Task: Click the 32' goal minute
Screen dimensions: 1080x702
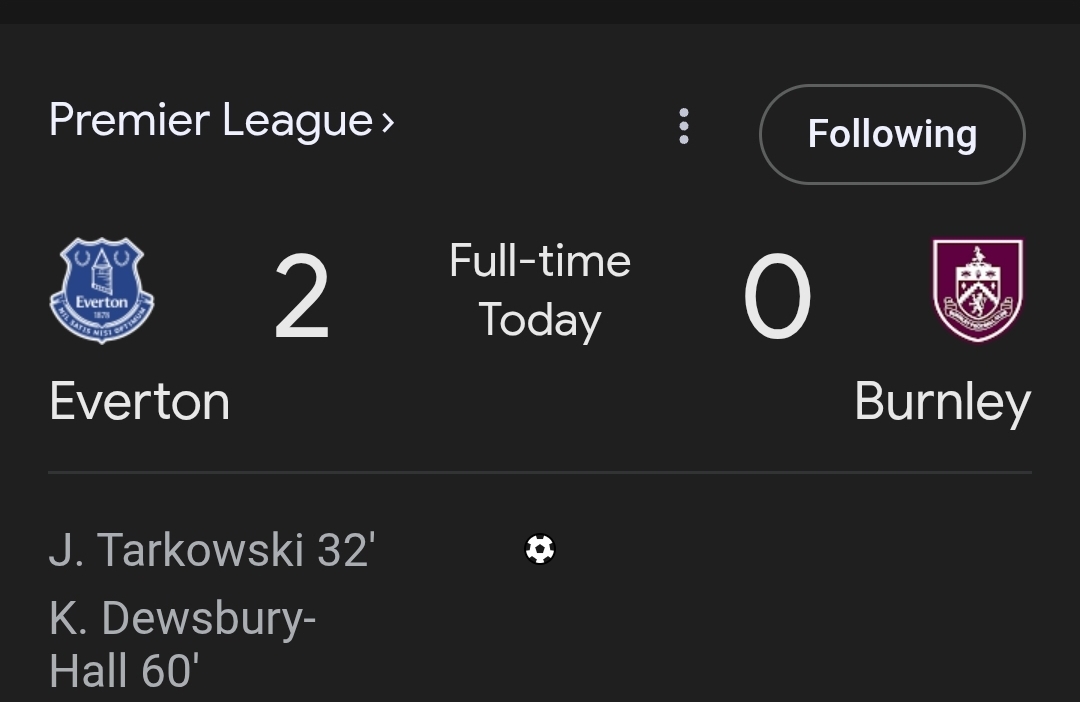Action: [x=346, y=550]
